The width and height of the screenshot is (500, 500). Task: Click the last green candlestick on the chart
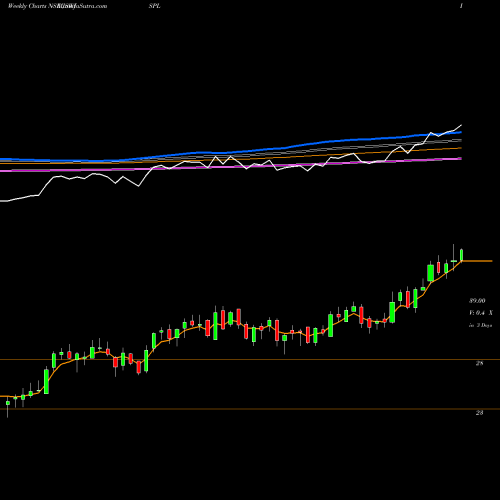click(x=462, y=255)
